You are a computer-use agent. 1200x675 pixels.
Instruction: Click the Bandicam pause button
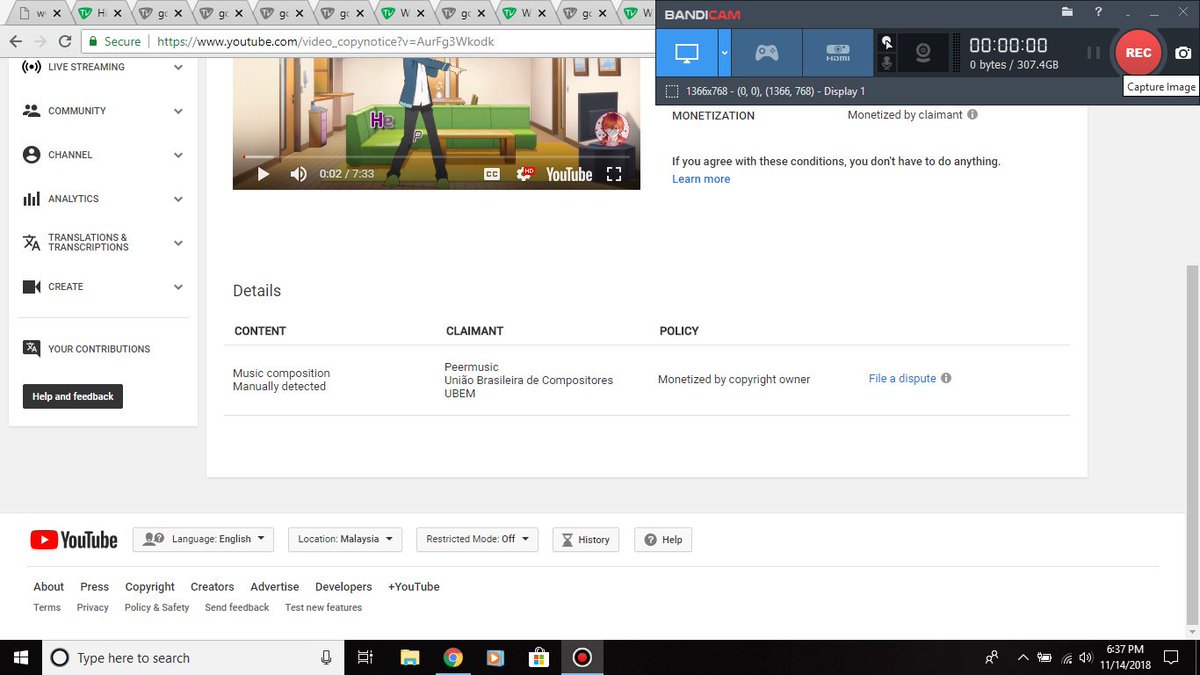click(1093, 52)
